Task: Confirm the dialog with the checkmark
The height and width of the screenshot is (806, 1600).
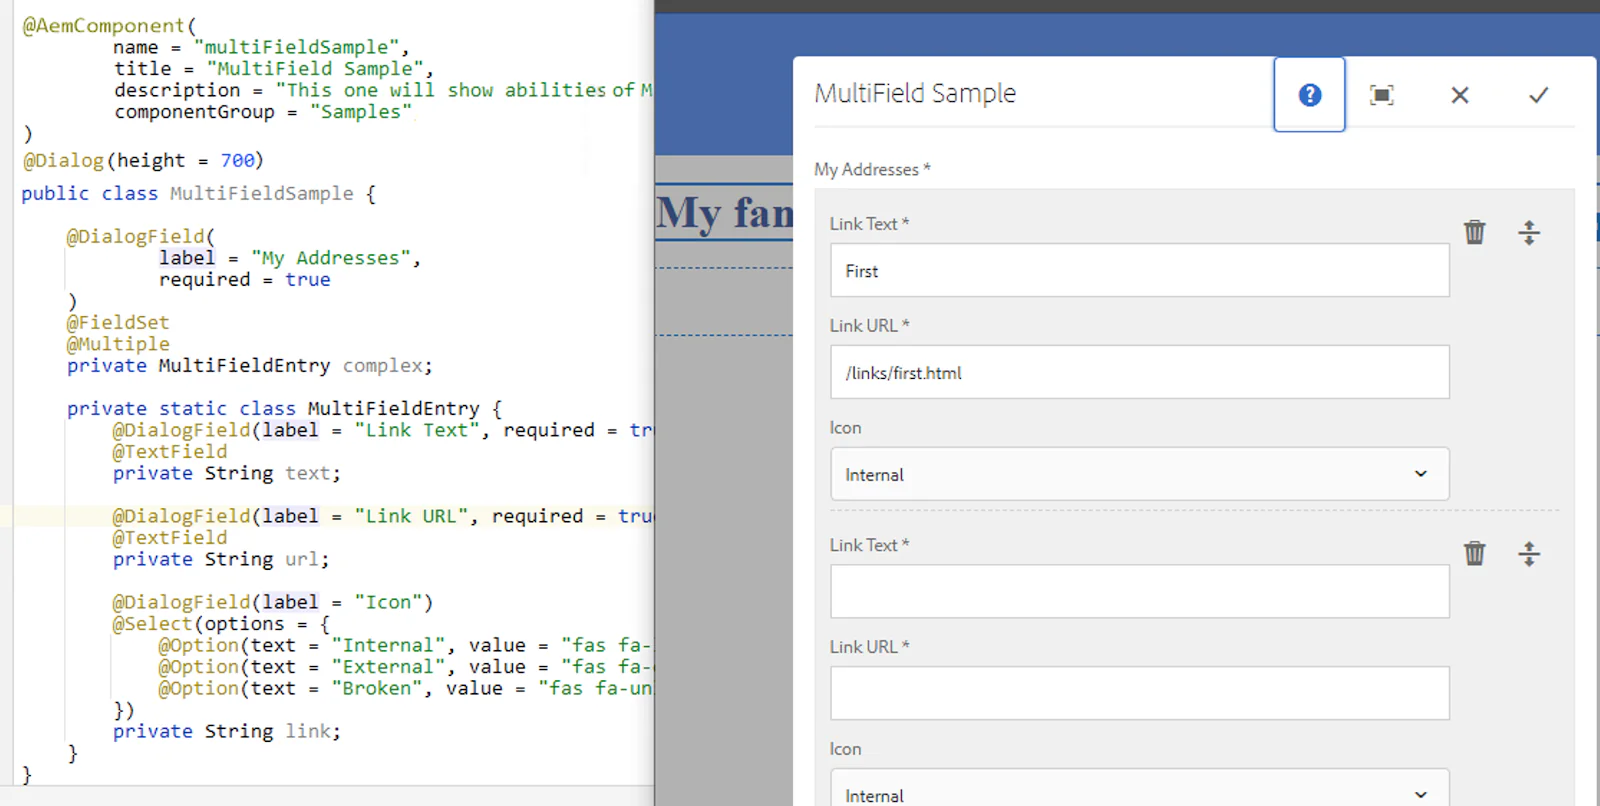Action: click(x=1538, y=95)
